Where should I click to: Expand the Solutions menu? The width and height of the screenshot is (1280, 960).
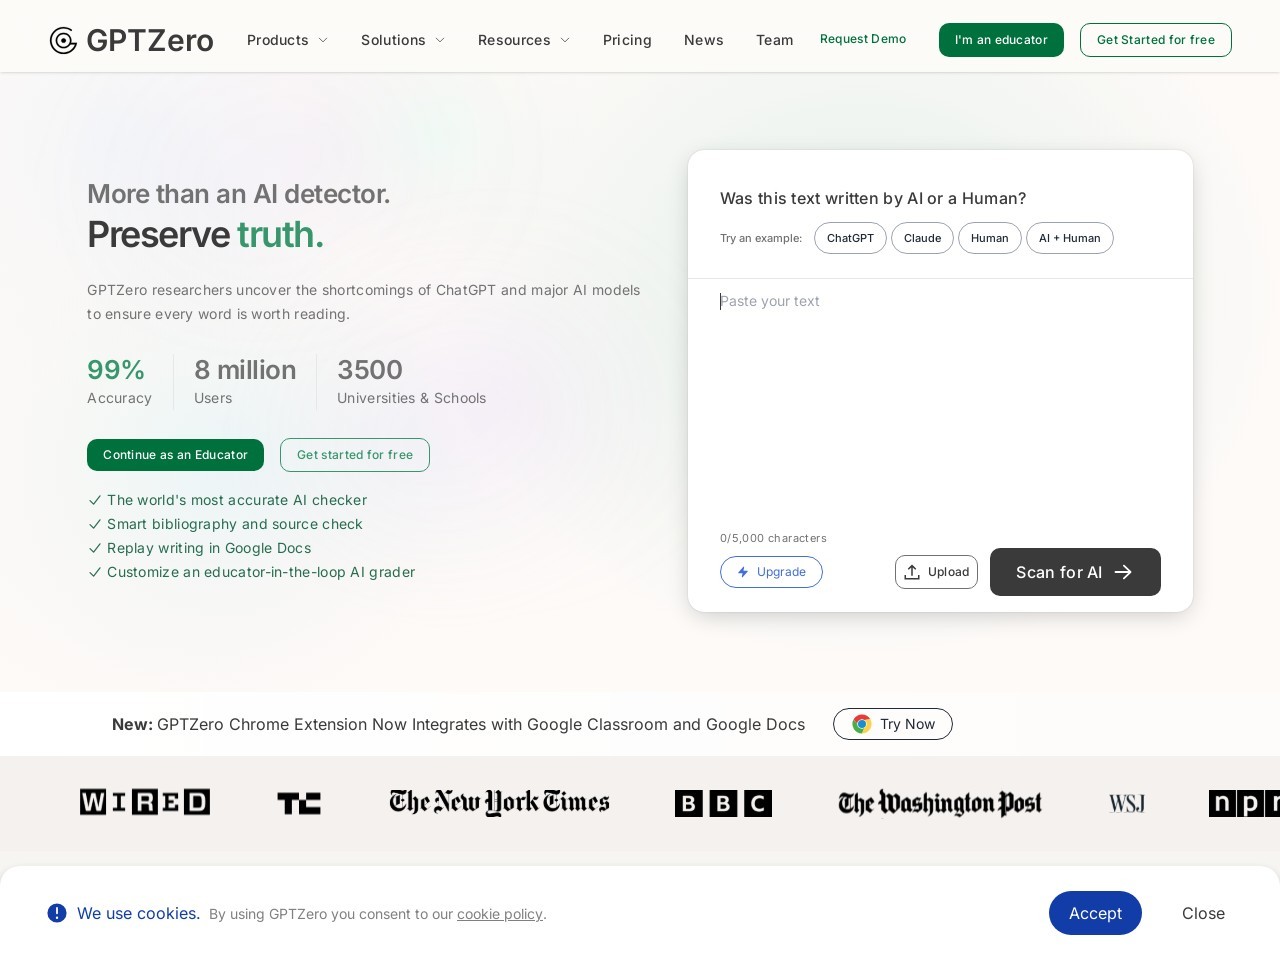tap(402, 40)
